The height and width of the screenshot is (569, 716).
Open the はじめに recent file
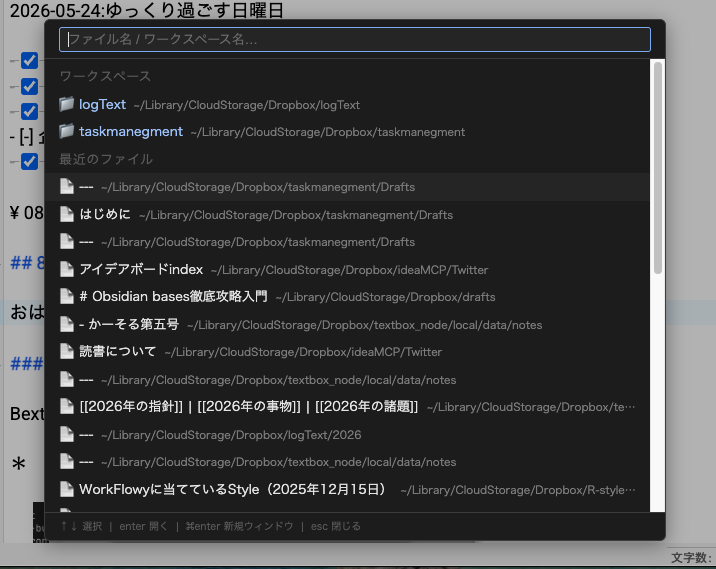(x=347, y=214)
